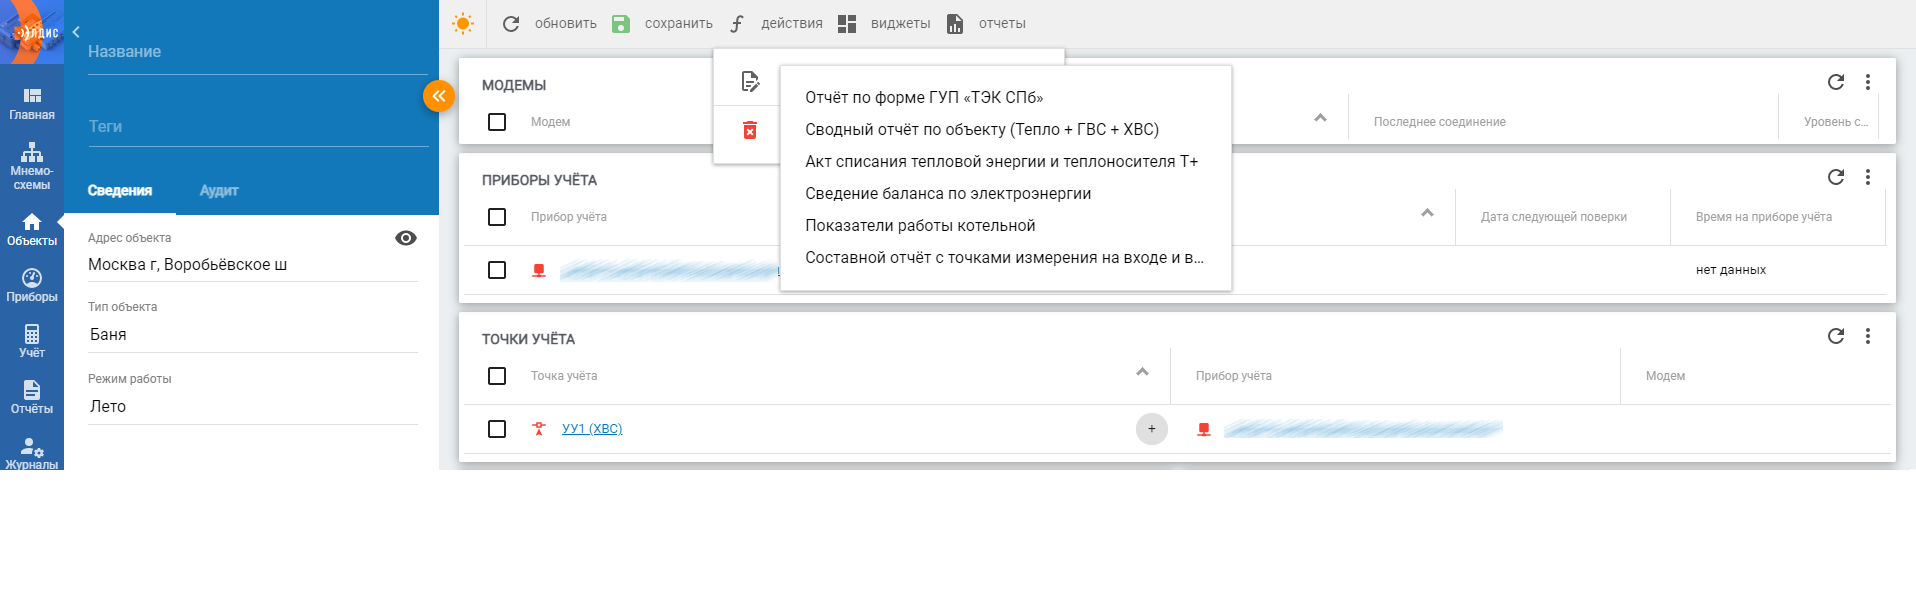The image size is (1916, 600).
Task: Collapse the side panel with orange arrow button
Action: (x=439, y=96)
